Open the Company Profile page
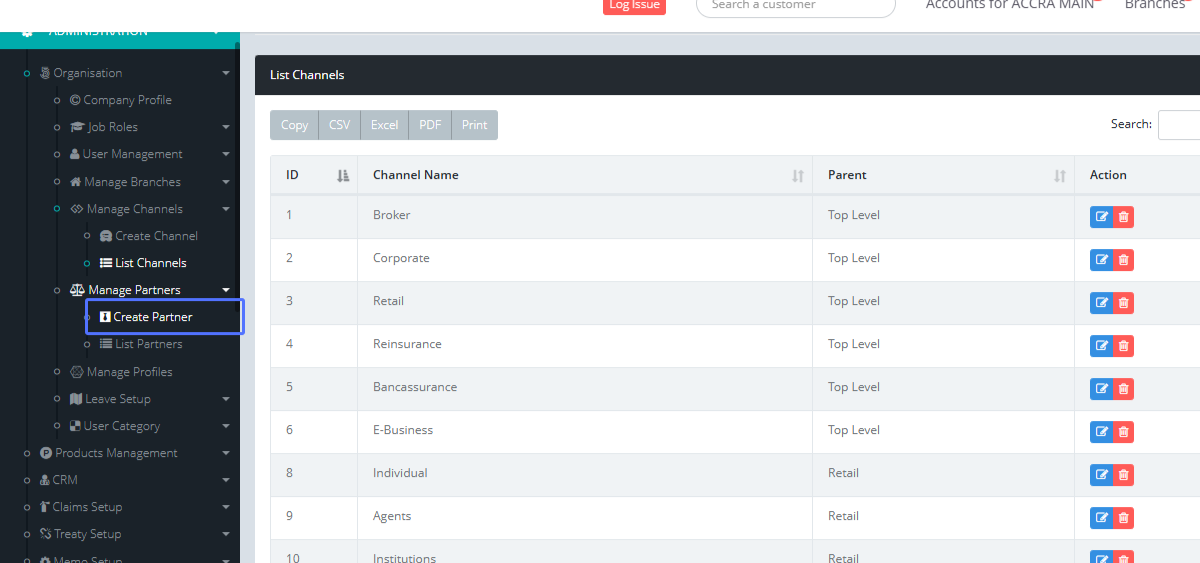Viewport: 1200px width, 563px height. (127, 100)
